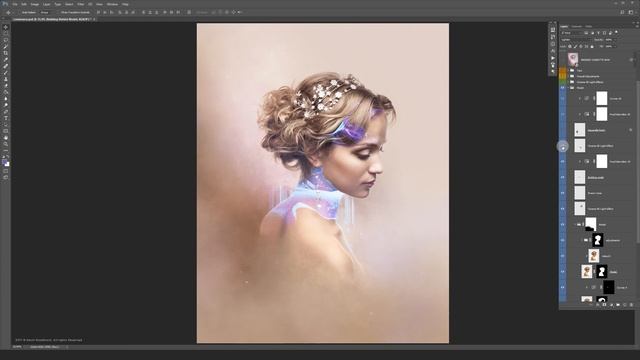The image size is (640, 360).
Task: Select the Curves 10 layer mask thumbnail
Action: tap(602, 99)
